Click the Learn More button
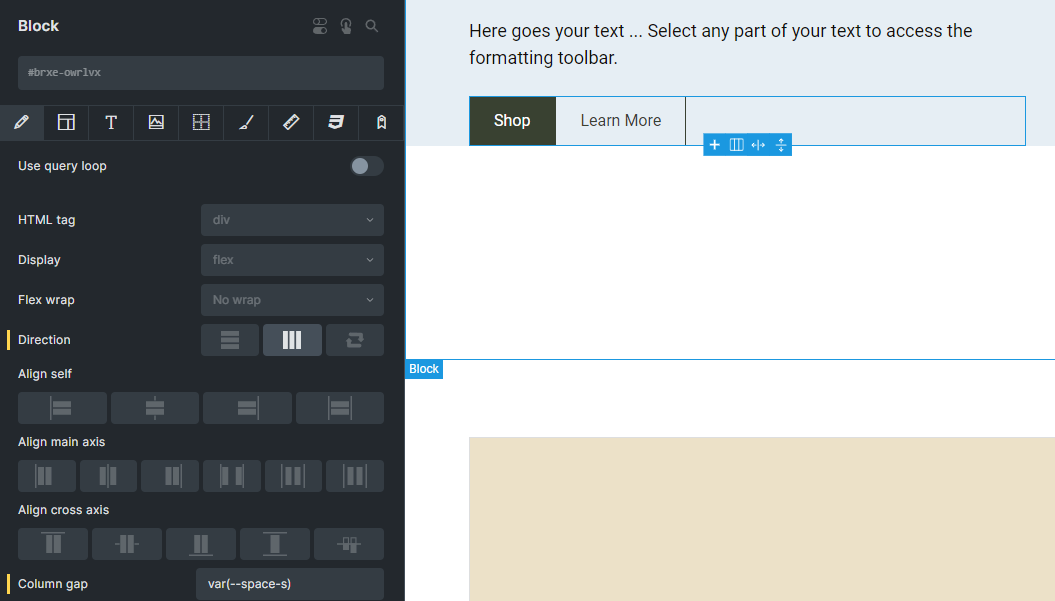Image resolution: width=1055 pixels, height=601 pixels. click(x=621, y=120)
